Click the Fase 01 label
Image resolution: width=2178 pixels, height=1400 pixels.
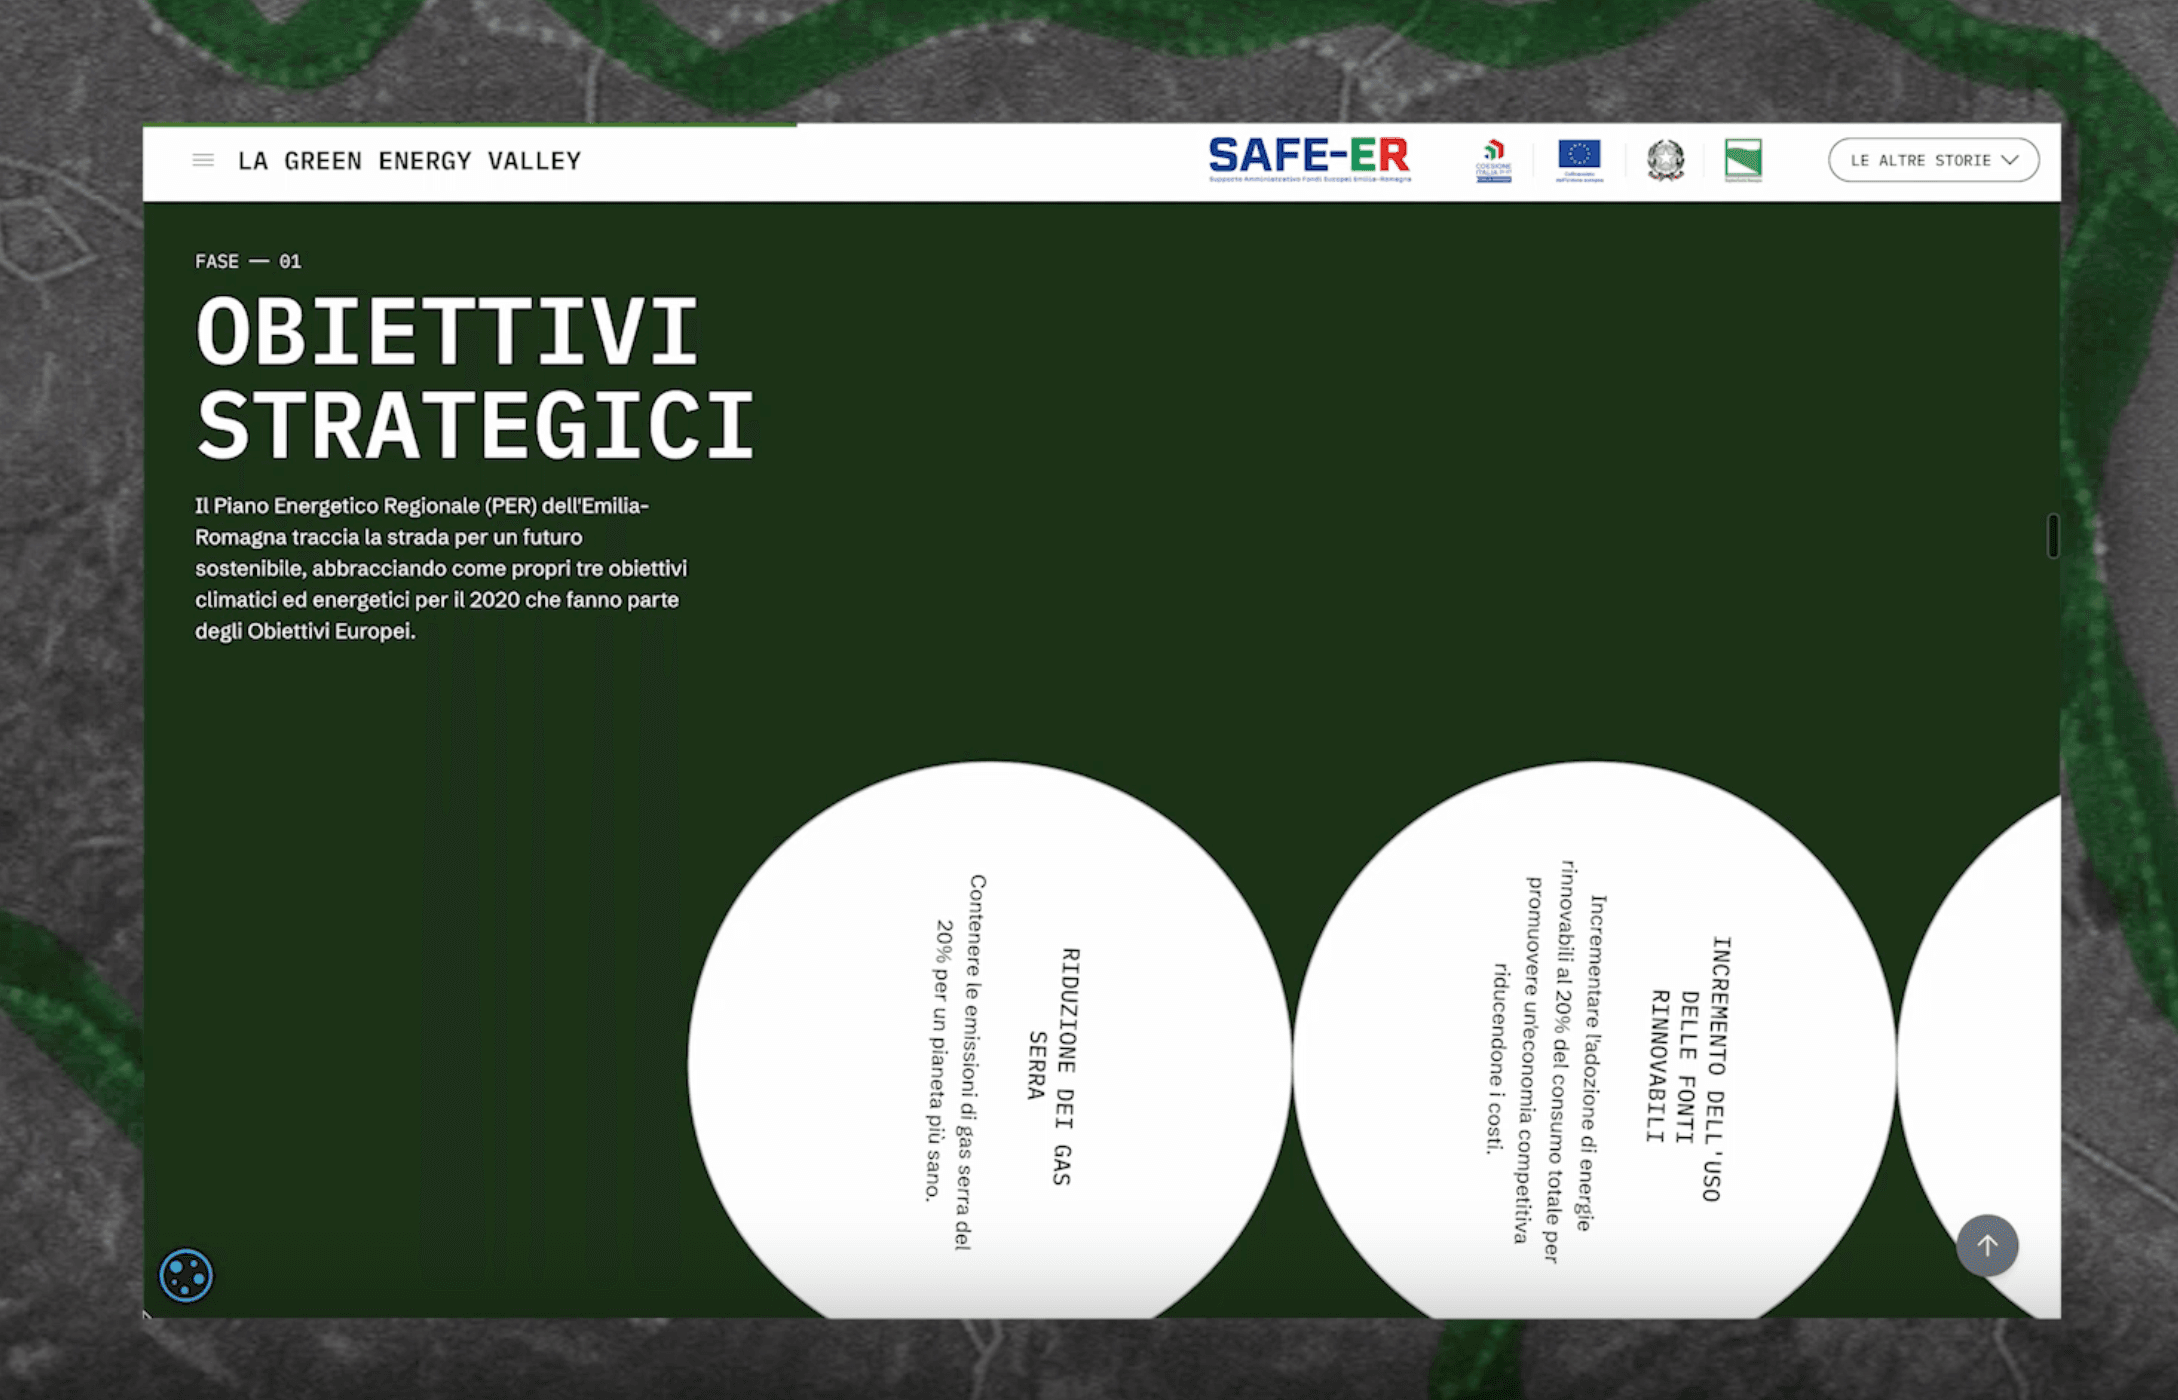[248, 261]
